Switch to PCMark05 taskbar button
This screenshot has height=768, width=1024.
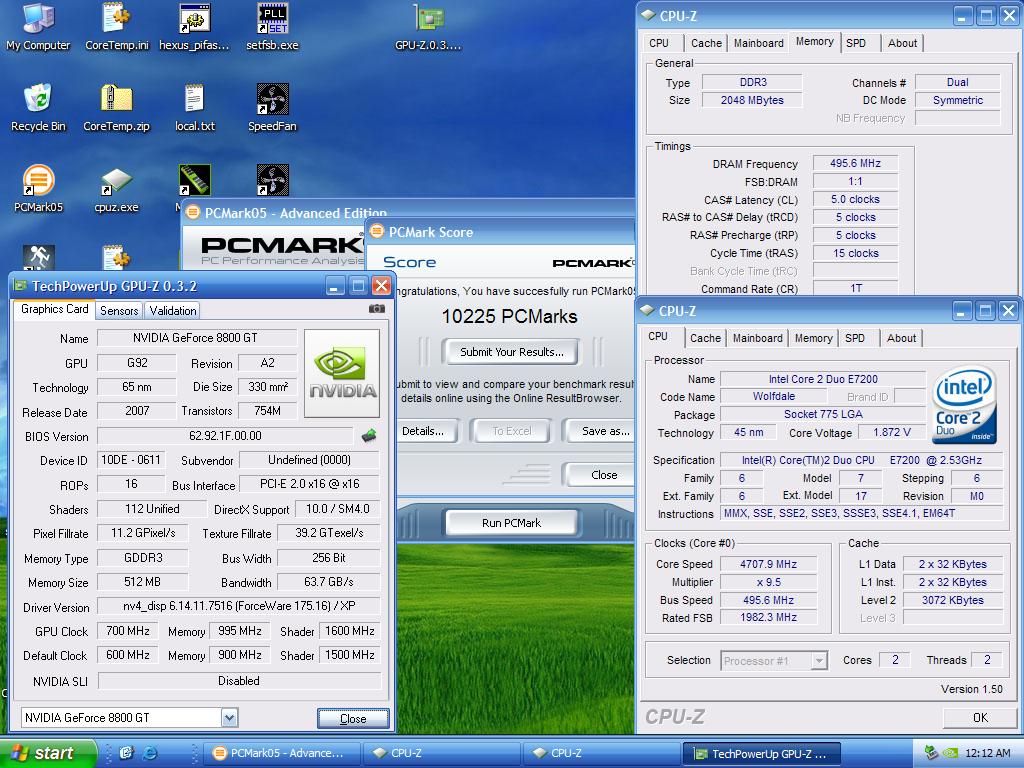click(x=281, y=753)
